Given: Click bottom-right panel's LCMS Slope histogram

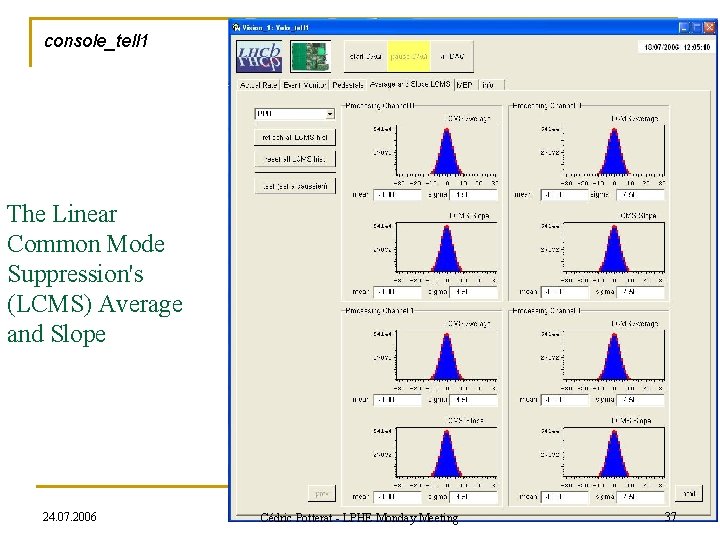Looking at the screenshot, I should [614, 452].
